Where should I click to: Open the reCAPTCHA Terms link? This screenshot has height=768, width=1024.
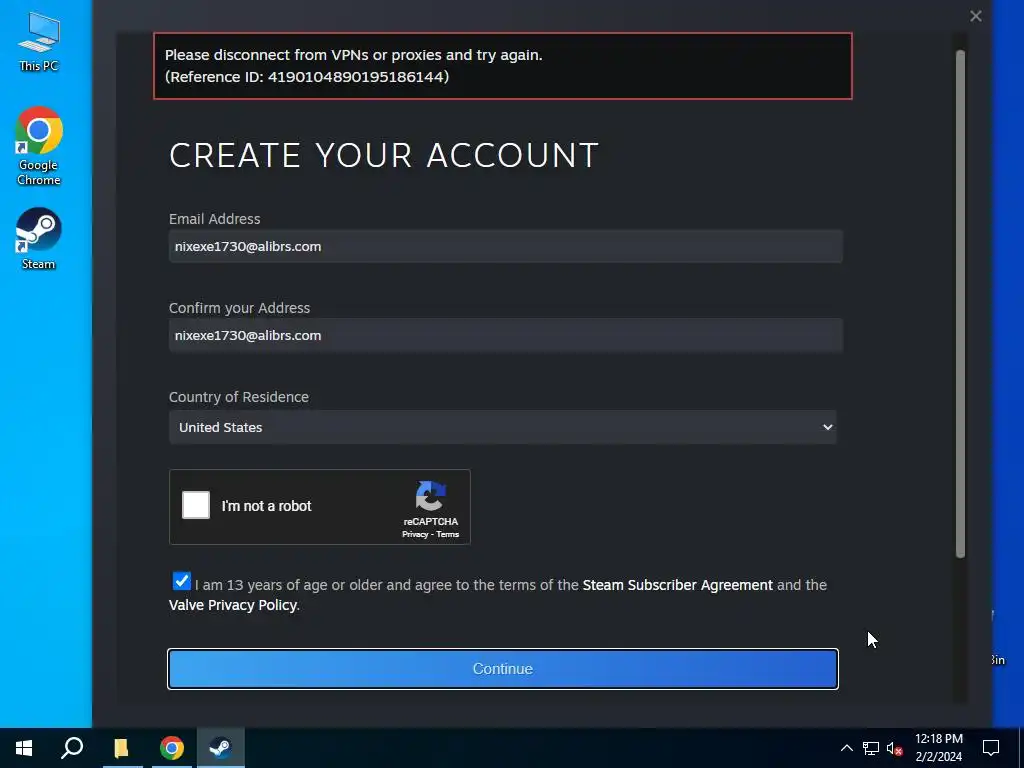(x=447, y=534)
